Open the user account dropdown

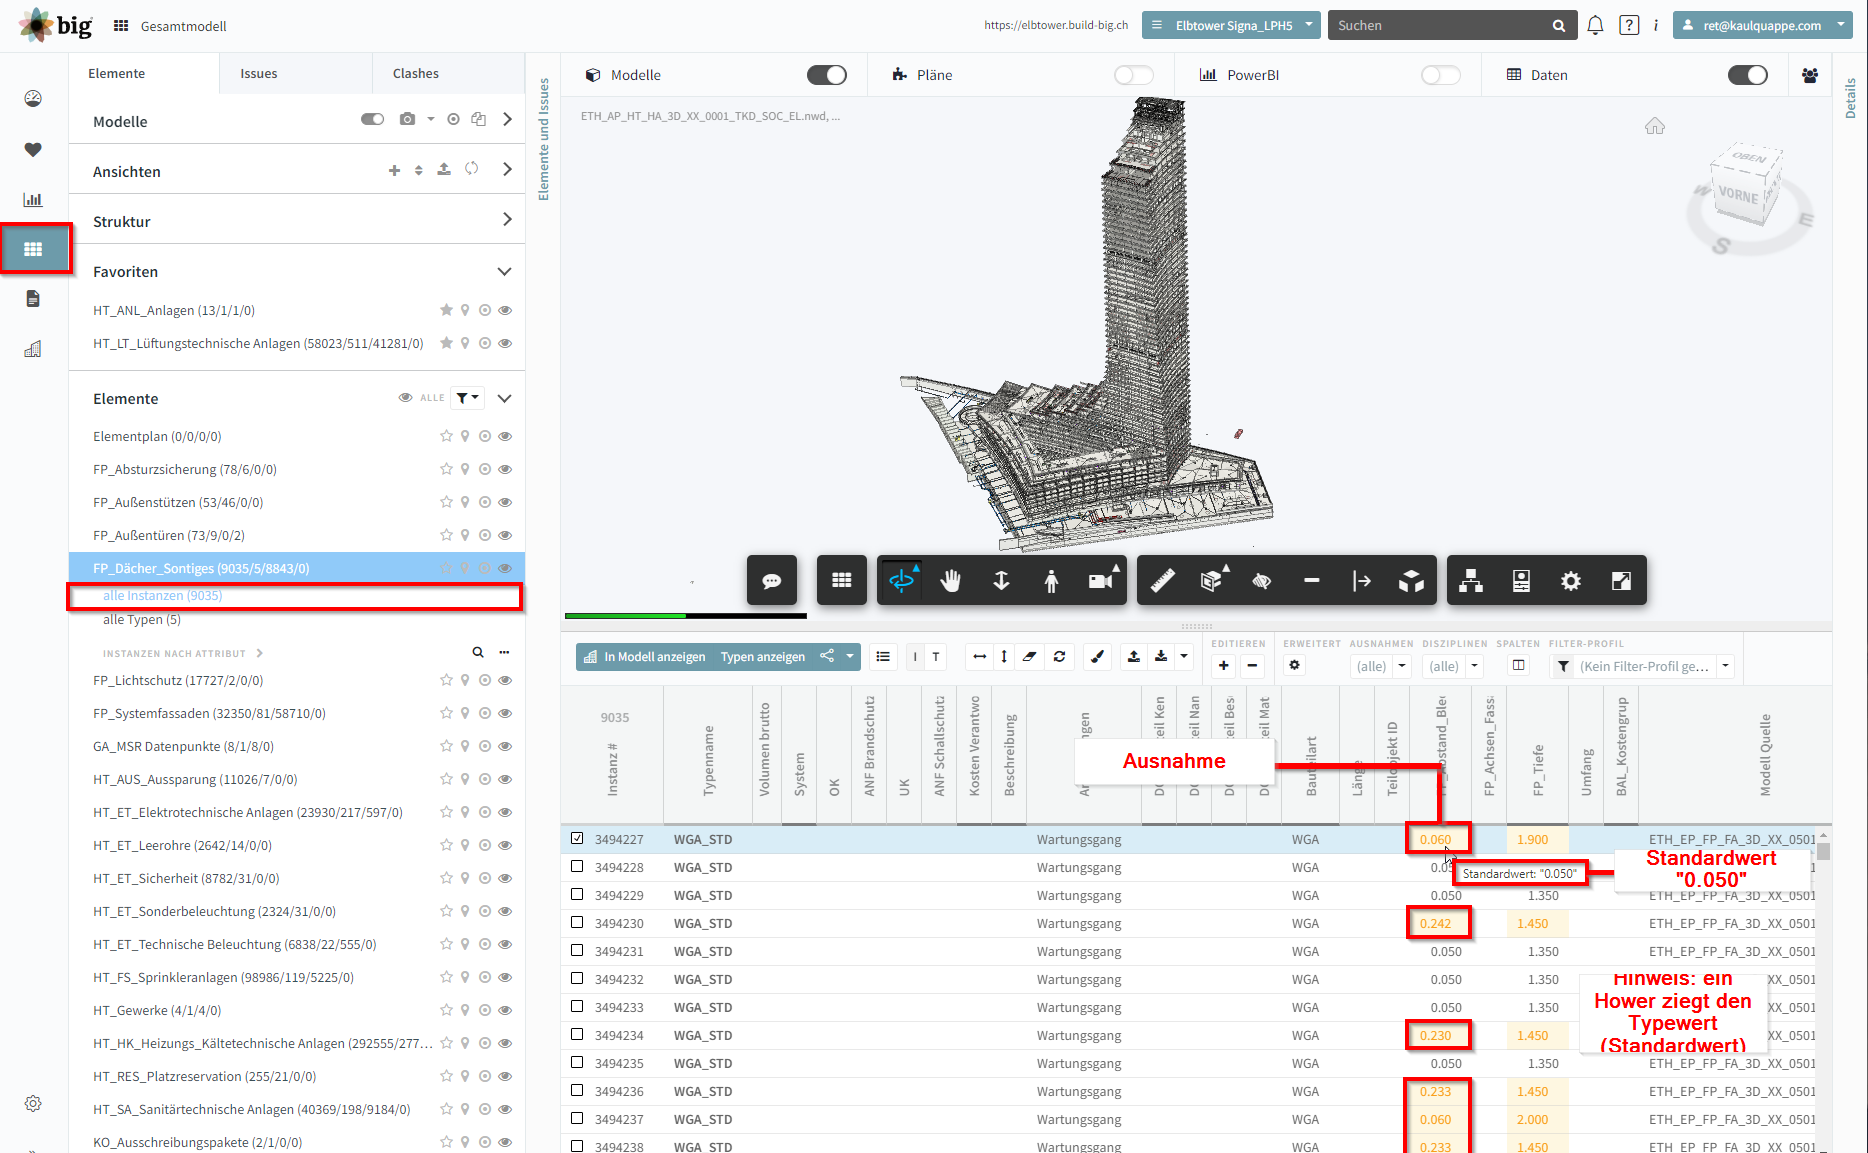(1763, 25)
